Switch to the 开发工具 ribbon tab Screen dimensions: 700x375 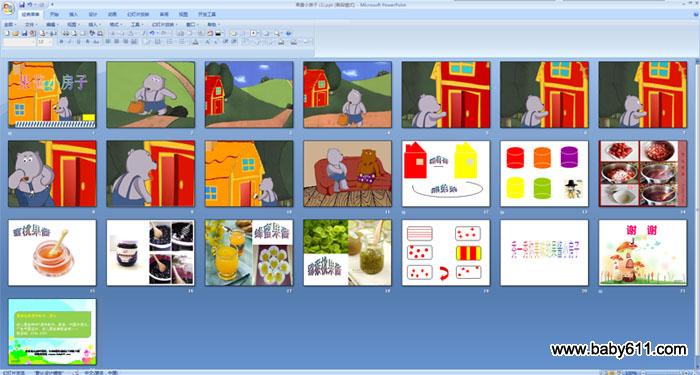(207, 14)
